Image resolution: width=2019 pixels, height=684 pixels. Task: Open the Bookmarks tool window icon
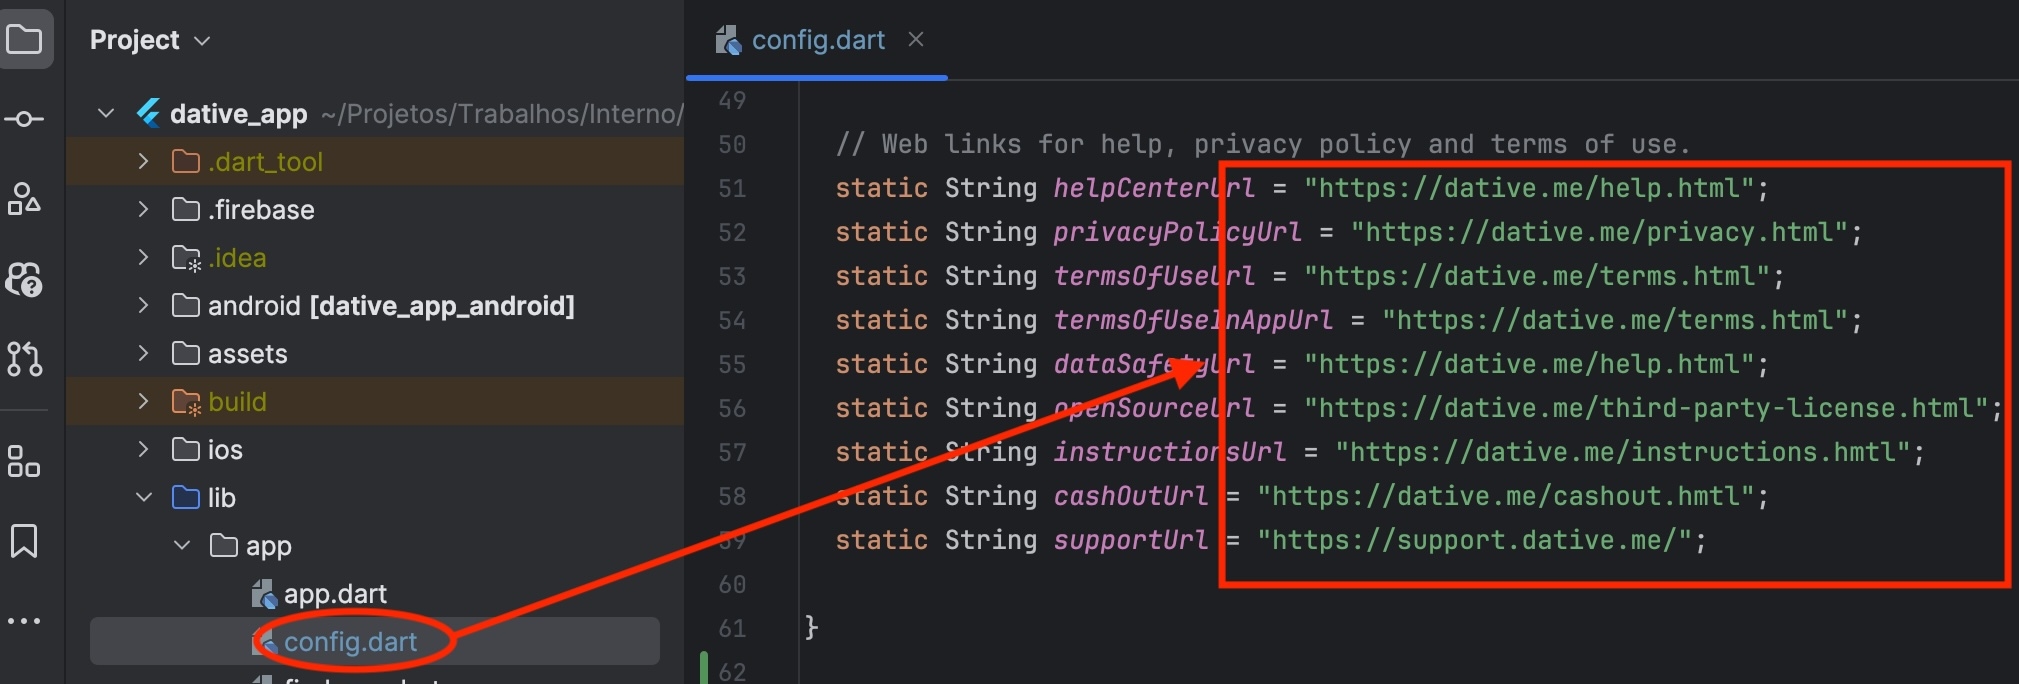(25, 541)
